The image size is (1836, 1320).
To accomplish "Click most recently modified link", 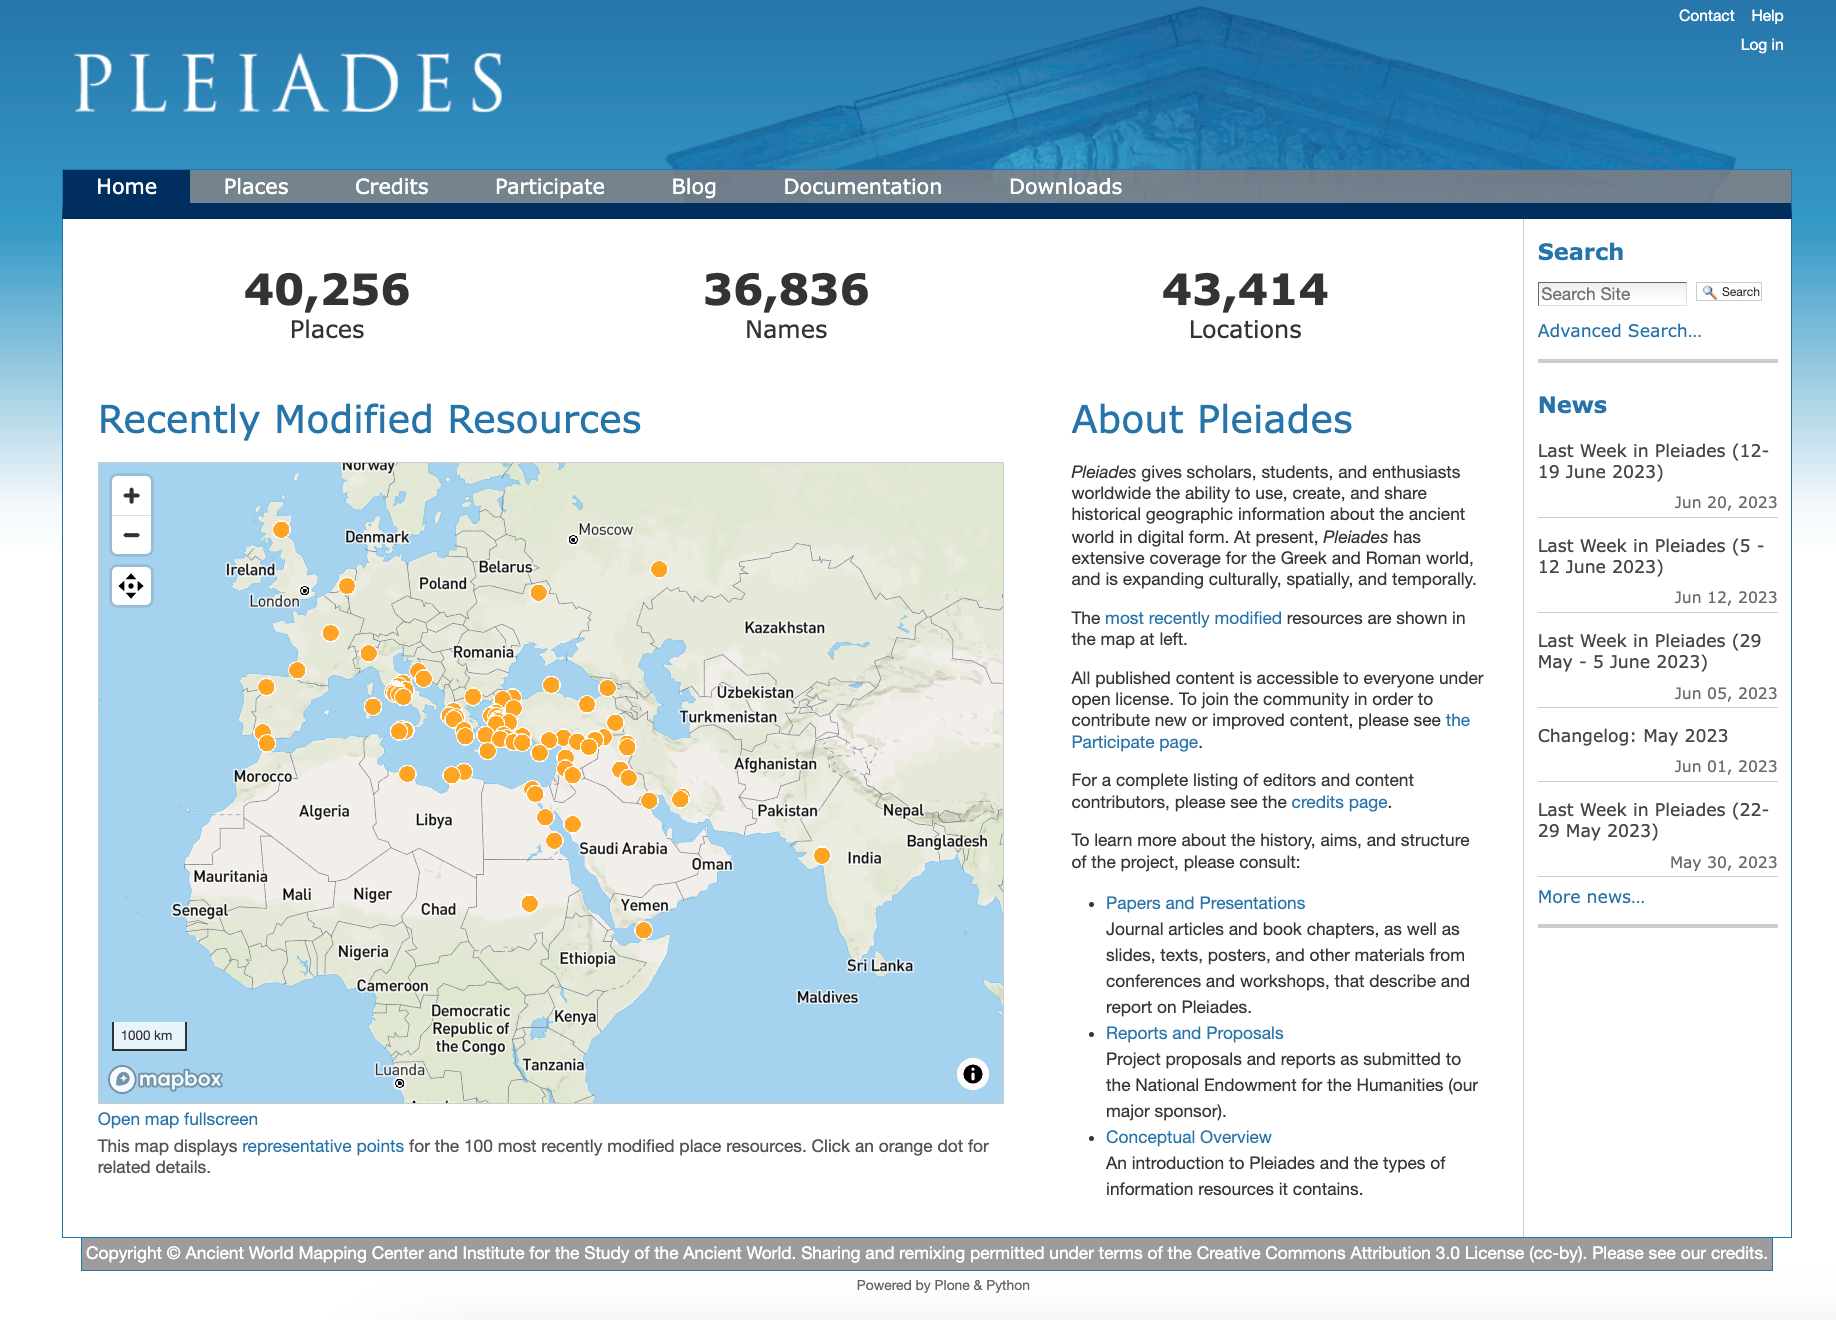I will click(x=1193, y=618).
